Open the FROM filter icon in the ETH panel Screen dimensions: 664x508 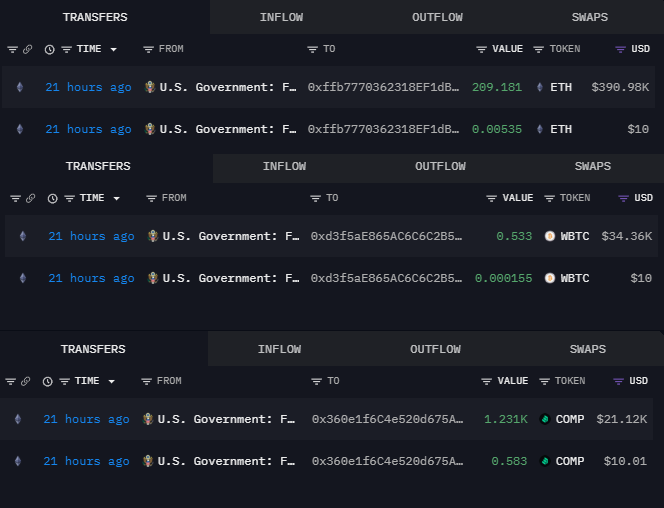tap(148, 50)
